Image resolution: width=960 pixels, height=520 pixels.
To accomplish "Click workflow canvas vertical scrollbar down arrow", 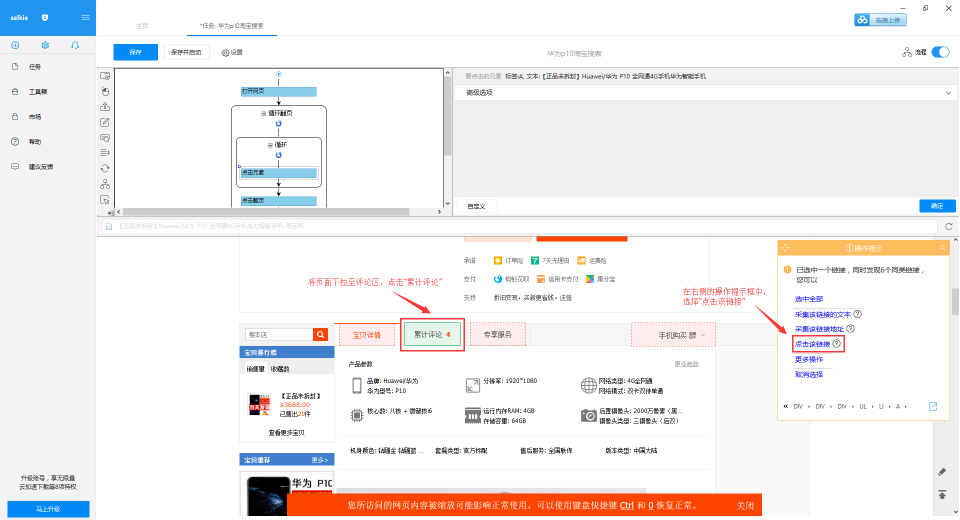I will (x=448, y=203).
